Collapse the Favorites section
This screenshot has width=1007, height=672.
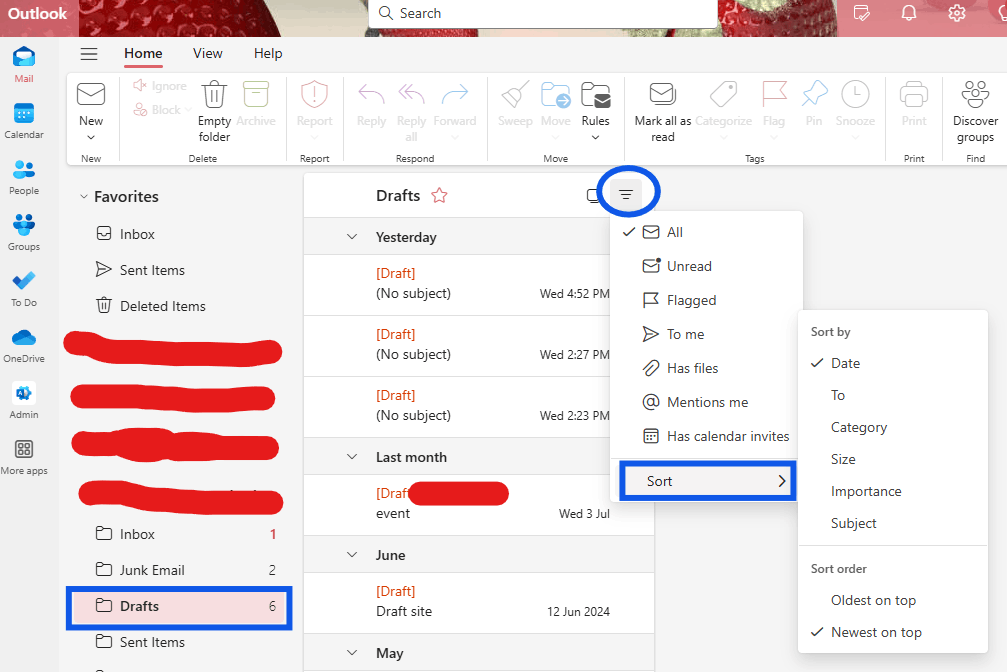(x=83, y=197)
